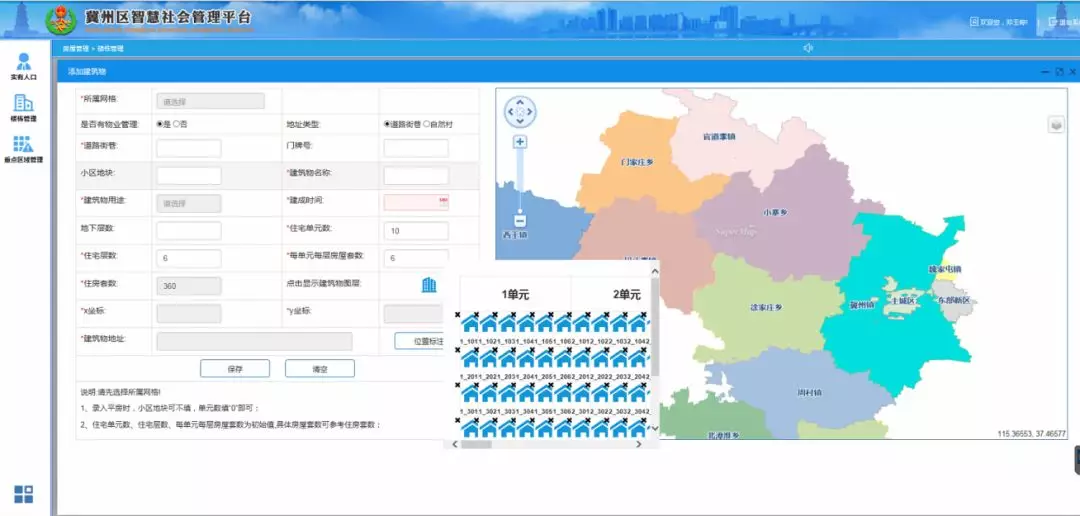1080x516 pixels.
Task: Click scroll-right arrow of house layout popup
Action: point(638,444)
